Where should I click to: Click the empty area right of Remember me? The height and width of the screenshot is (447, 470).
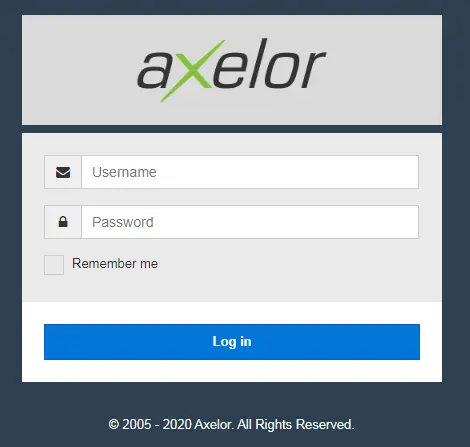(x=300, y=265)
